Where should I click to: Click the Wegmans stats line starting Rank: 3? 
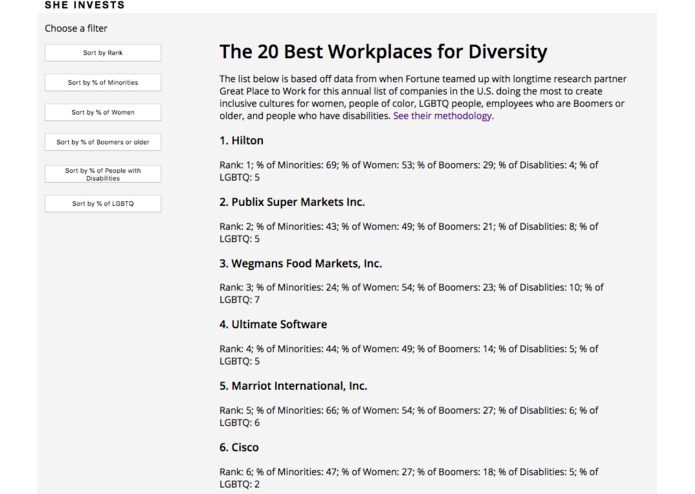411,293
